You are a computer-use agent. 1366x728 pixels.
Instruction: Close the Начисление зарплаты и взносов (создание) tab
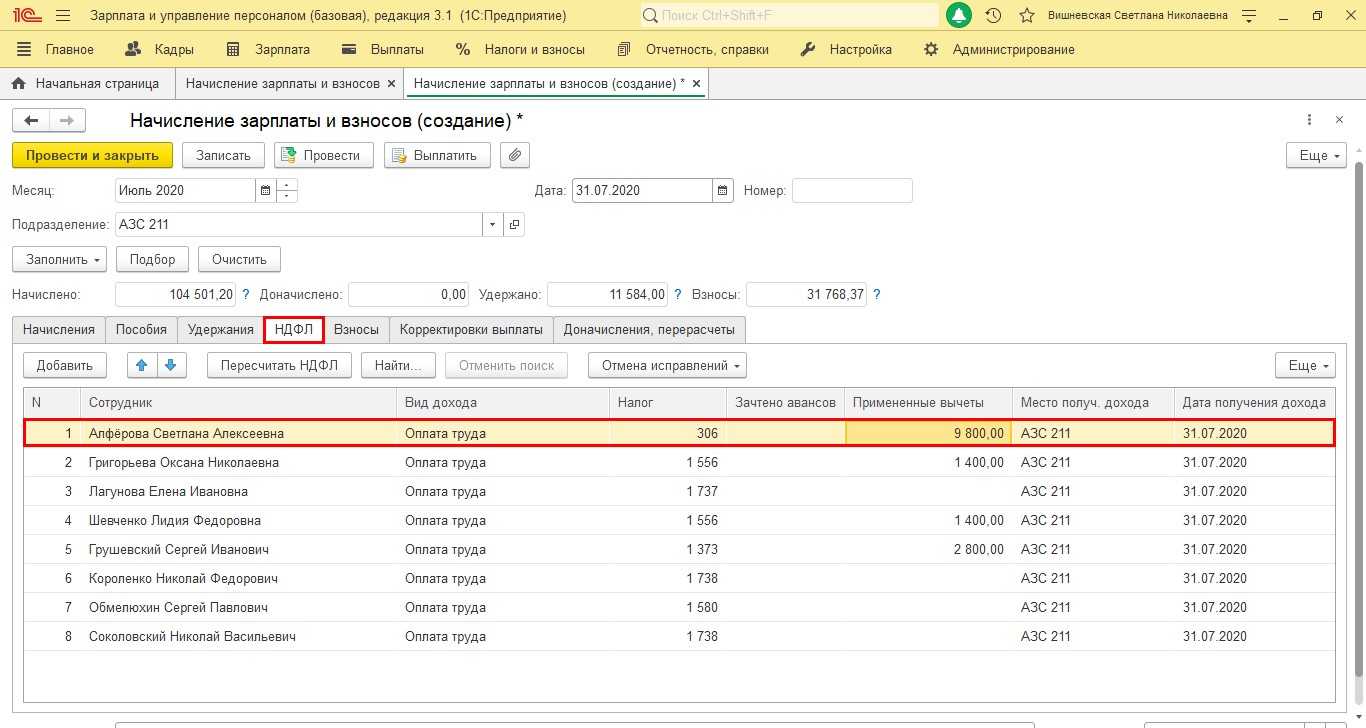pos(696,84)
